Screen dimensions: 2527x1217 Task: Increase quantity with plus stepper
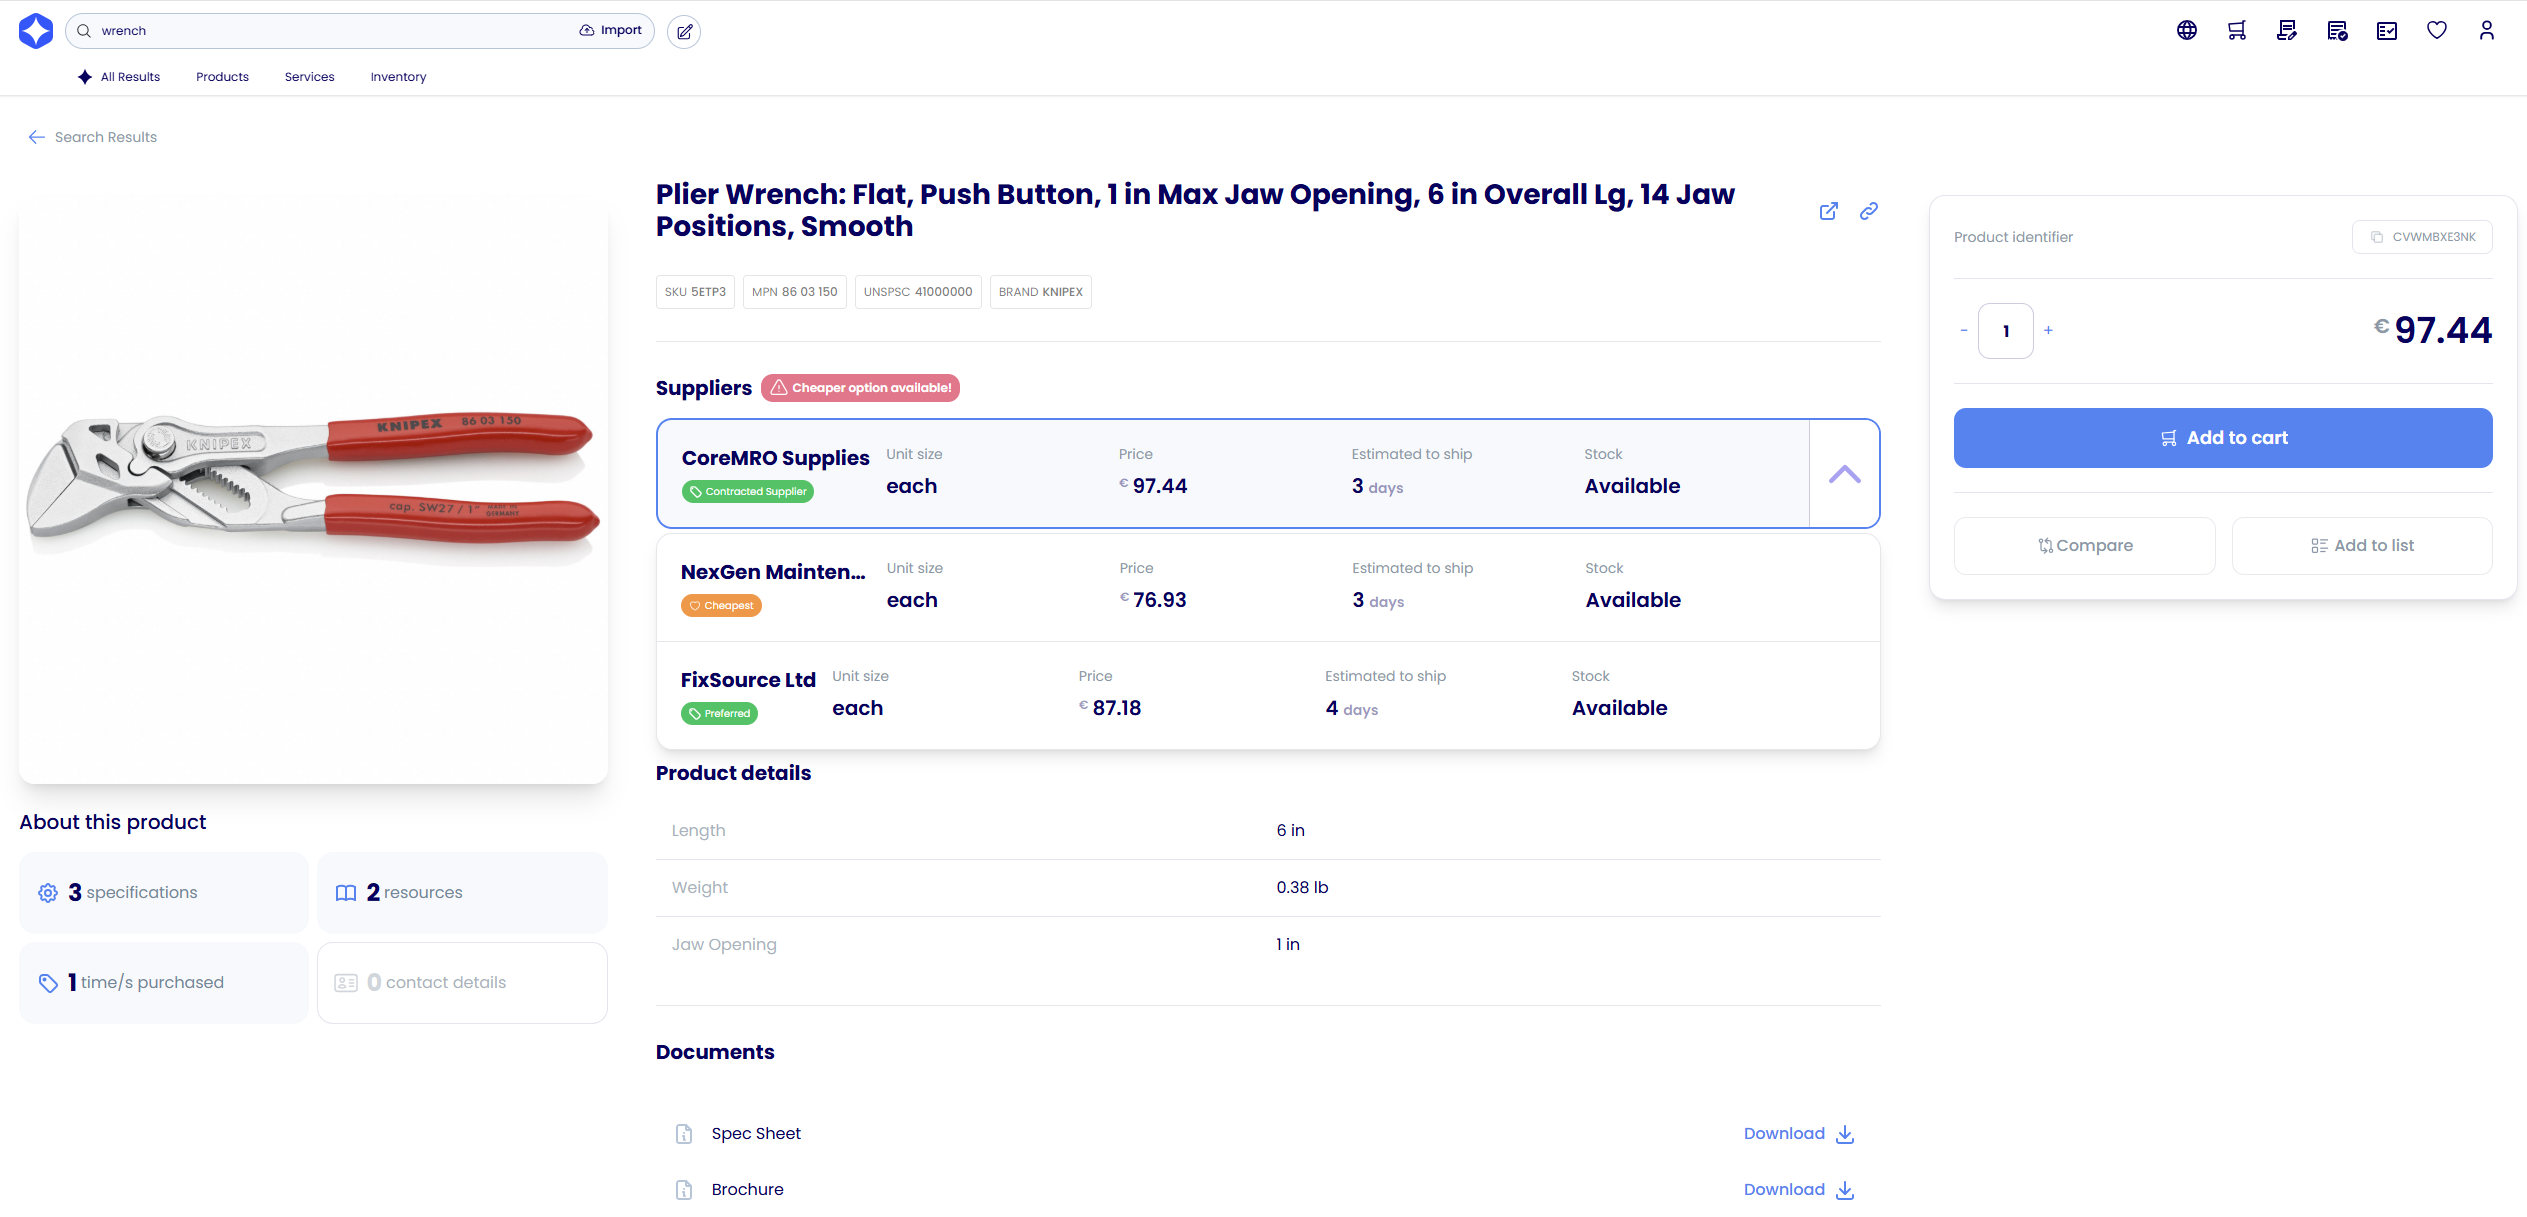tap(2048, 330)
